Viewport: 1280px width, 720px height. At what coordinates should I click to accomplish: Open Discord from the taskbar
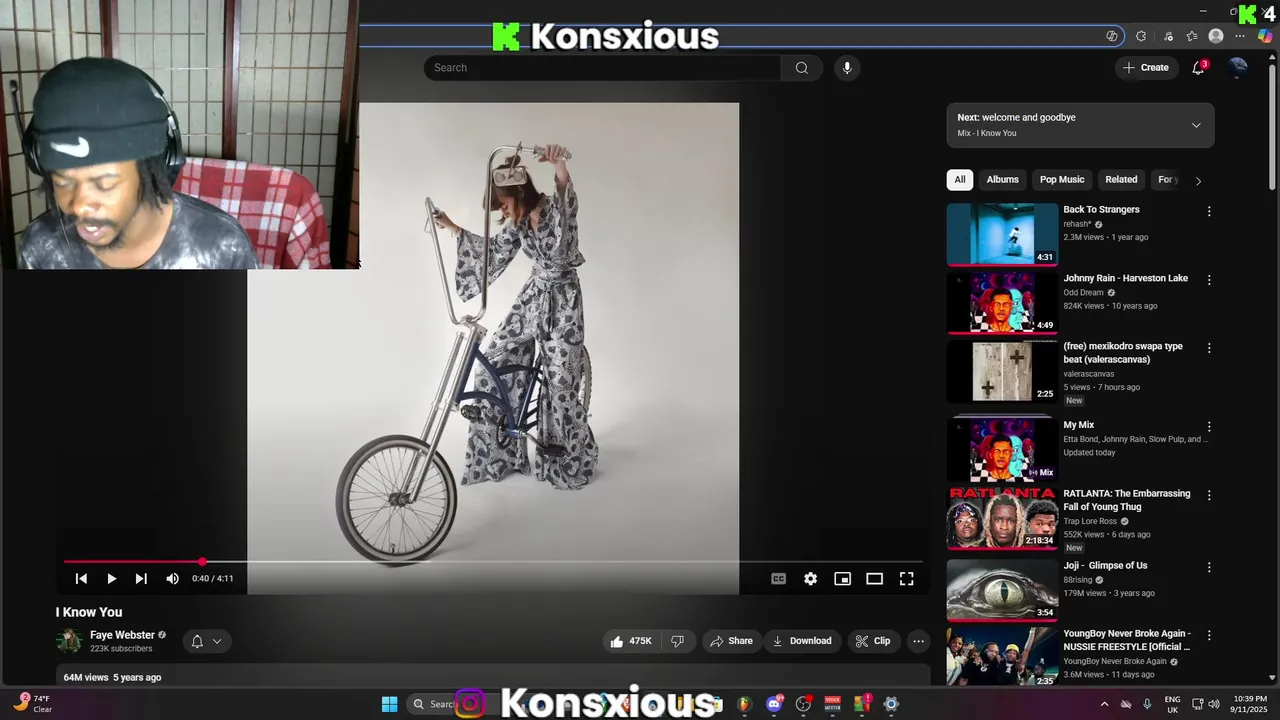pyautogui.click(x=774, y=704)
